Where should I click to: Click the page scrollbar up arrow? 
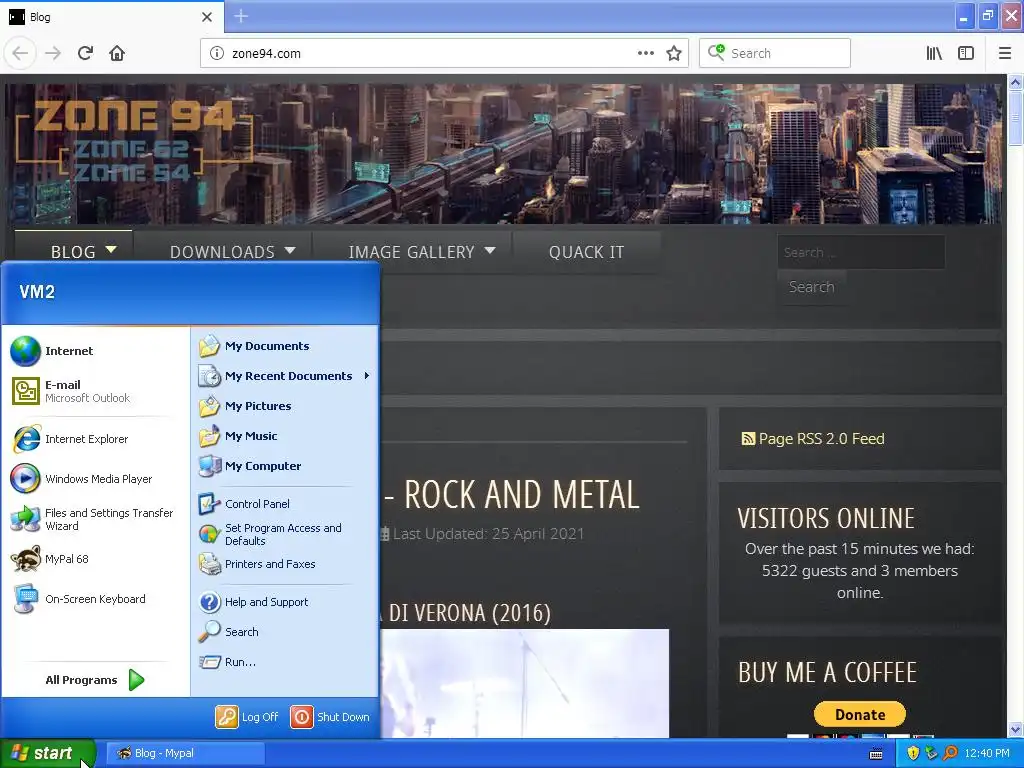pyautogui.click(x=1016, y=82)
